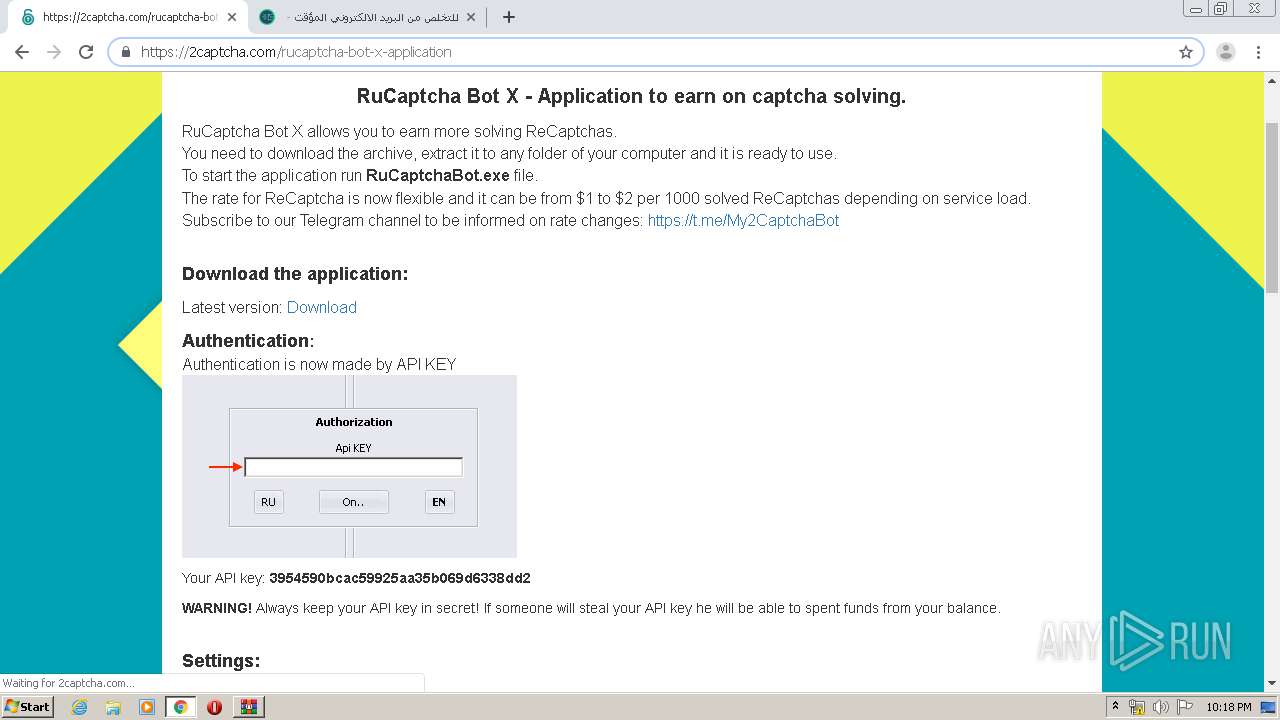The width and height of the screenshot is (1280, 720).
Task: Open a new browser tab
Action: click(508, 17)
